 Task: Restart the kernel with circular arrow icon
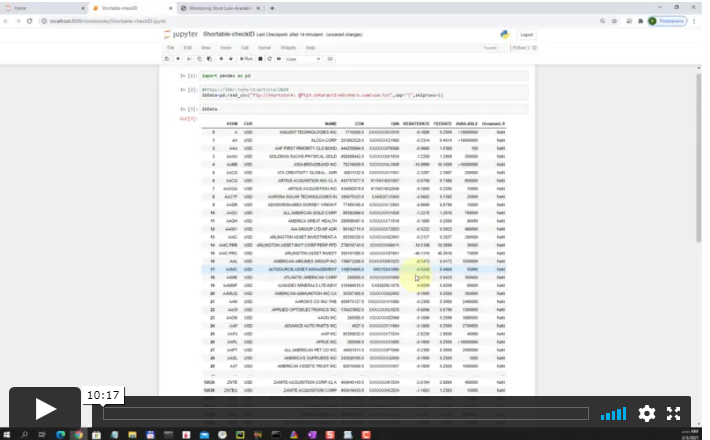tap(270, 59)
